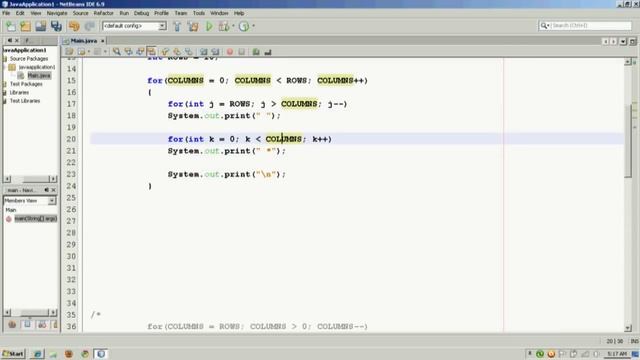Open the default config combo box
Screen dimensions: 640x360
[x=134, y=26]
